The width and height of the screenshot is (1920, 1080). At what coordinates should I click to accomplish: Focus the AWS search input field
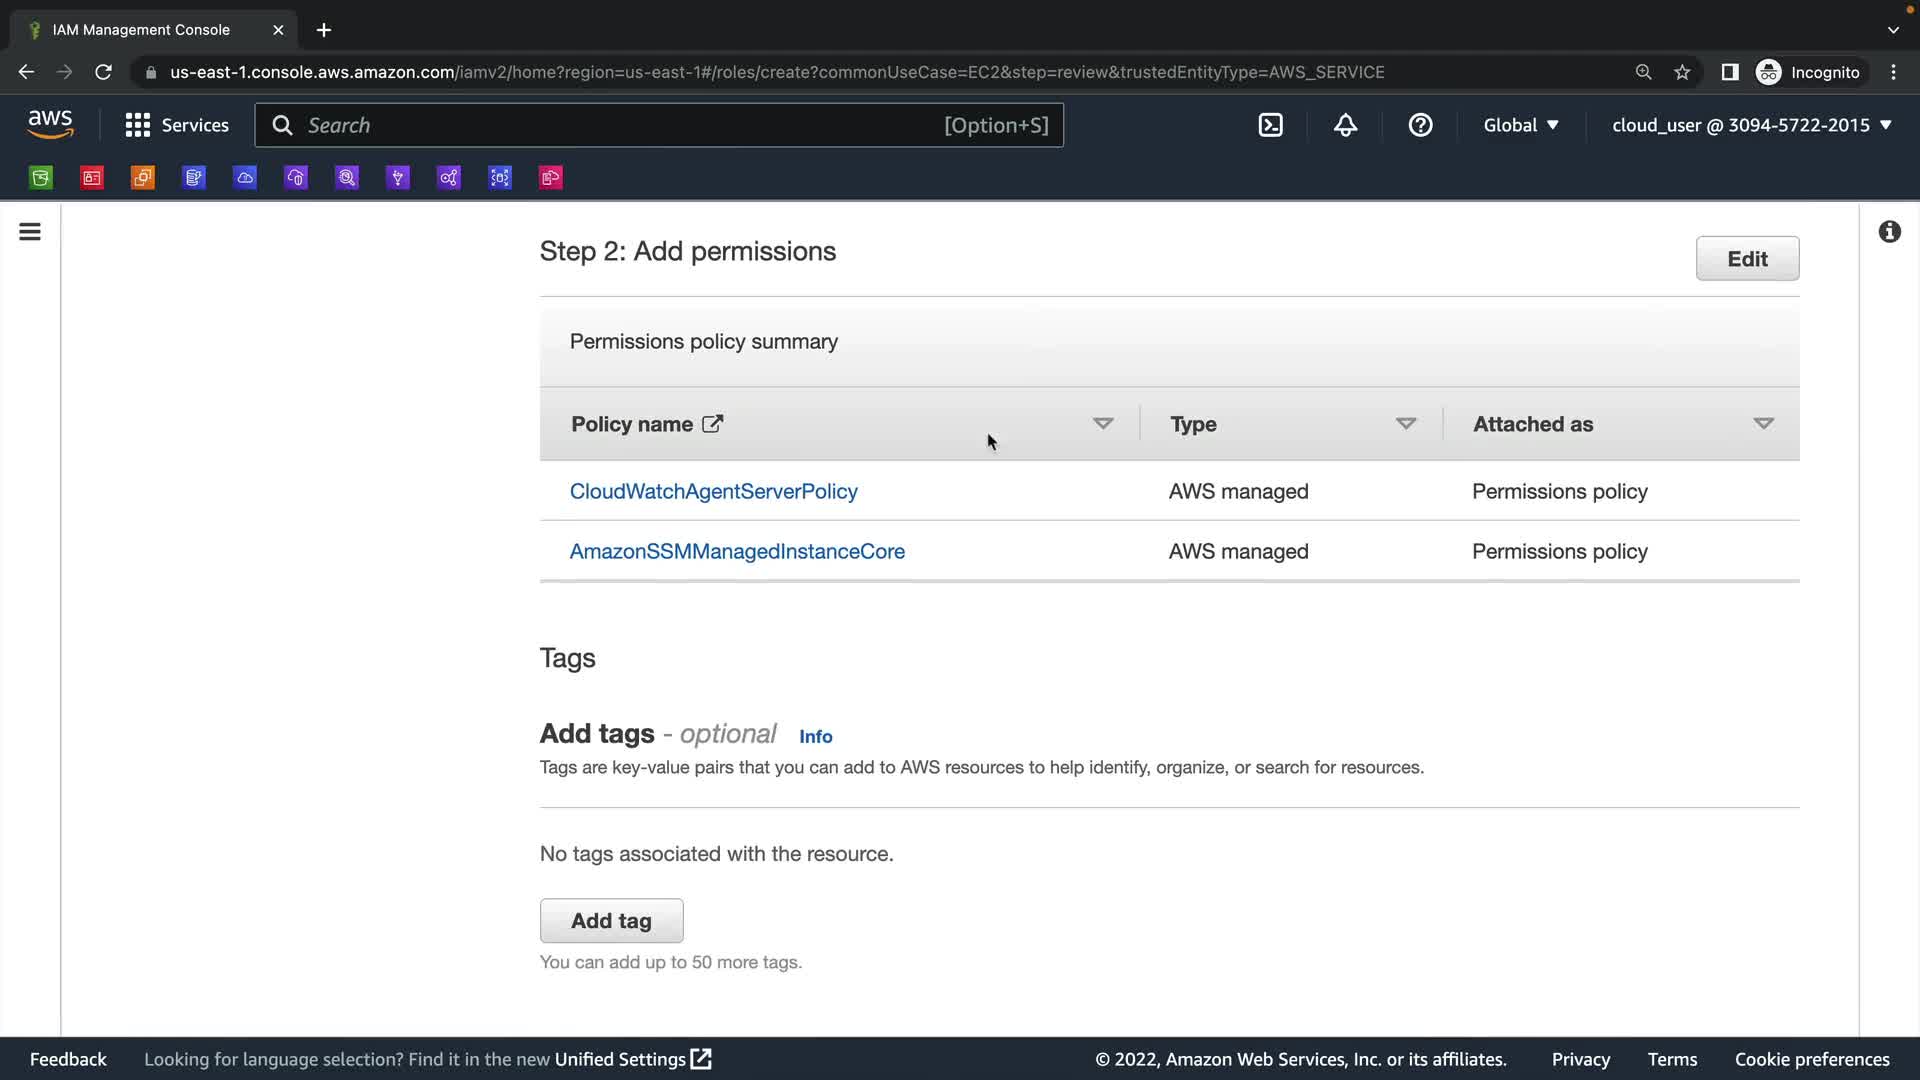(620, 125)
